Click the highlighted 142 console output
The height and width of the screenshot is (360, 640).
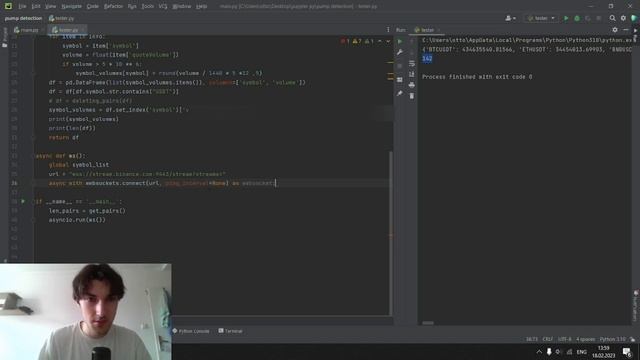tap(427, 58)
